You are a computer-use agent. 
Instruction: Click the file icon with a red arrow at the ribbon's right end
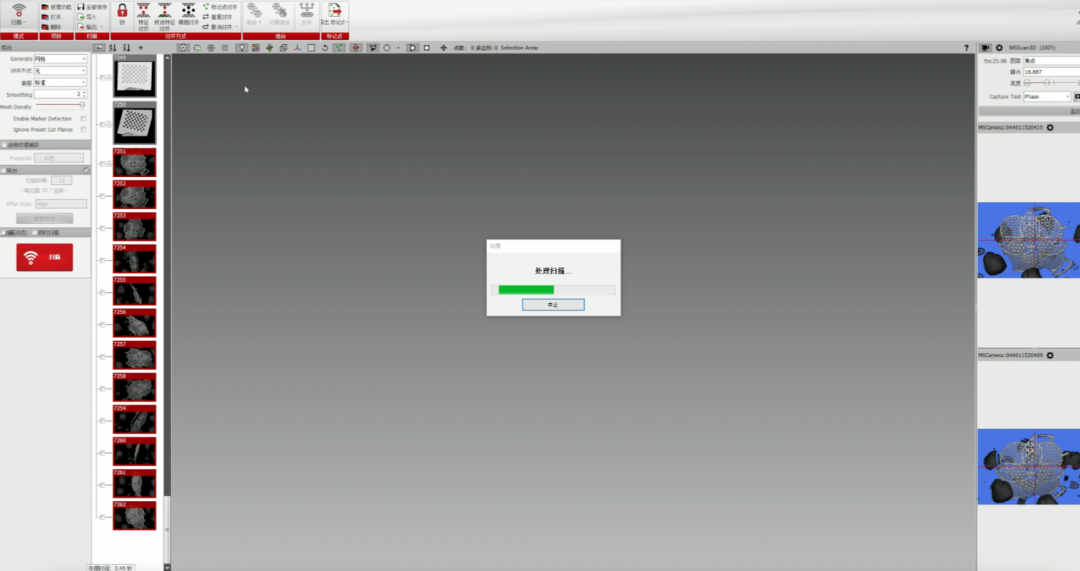point(334,10)
